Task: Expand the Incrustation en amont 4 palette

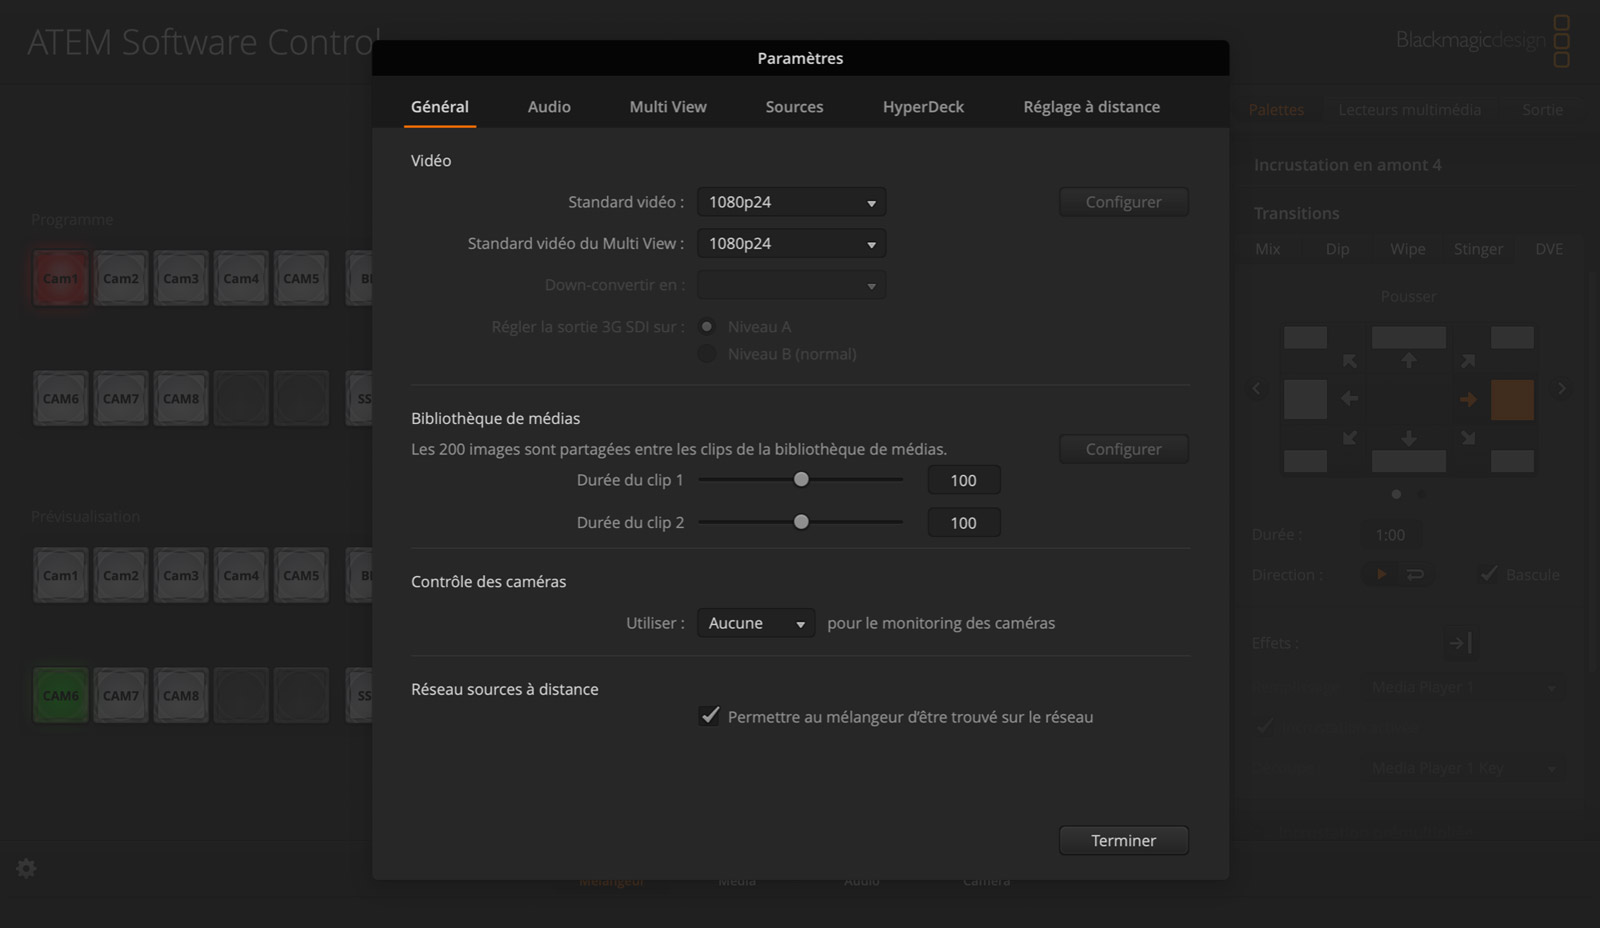Action: click(x=1347, y=165)
